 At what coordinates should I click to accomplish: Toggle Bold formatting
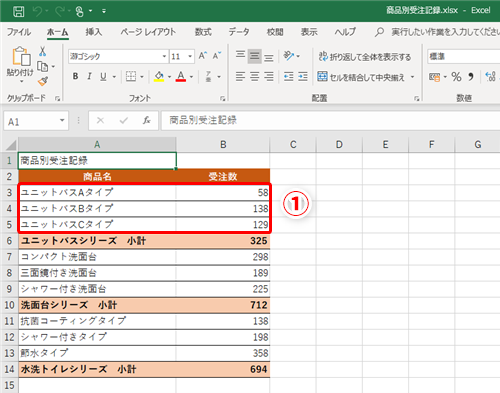tap(76, 76)
